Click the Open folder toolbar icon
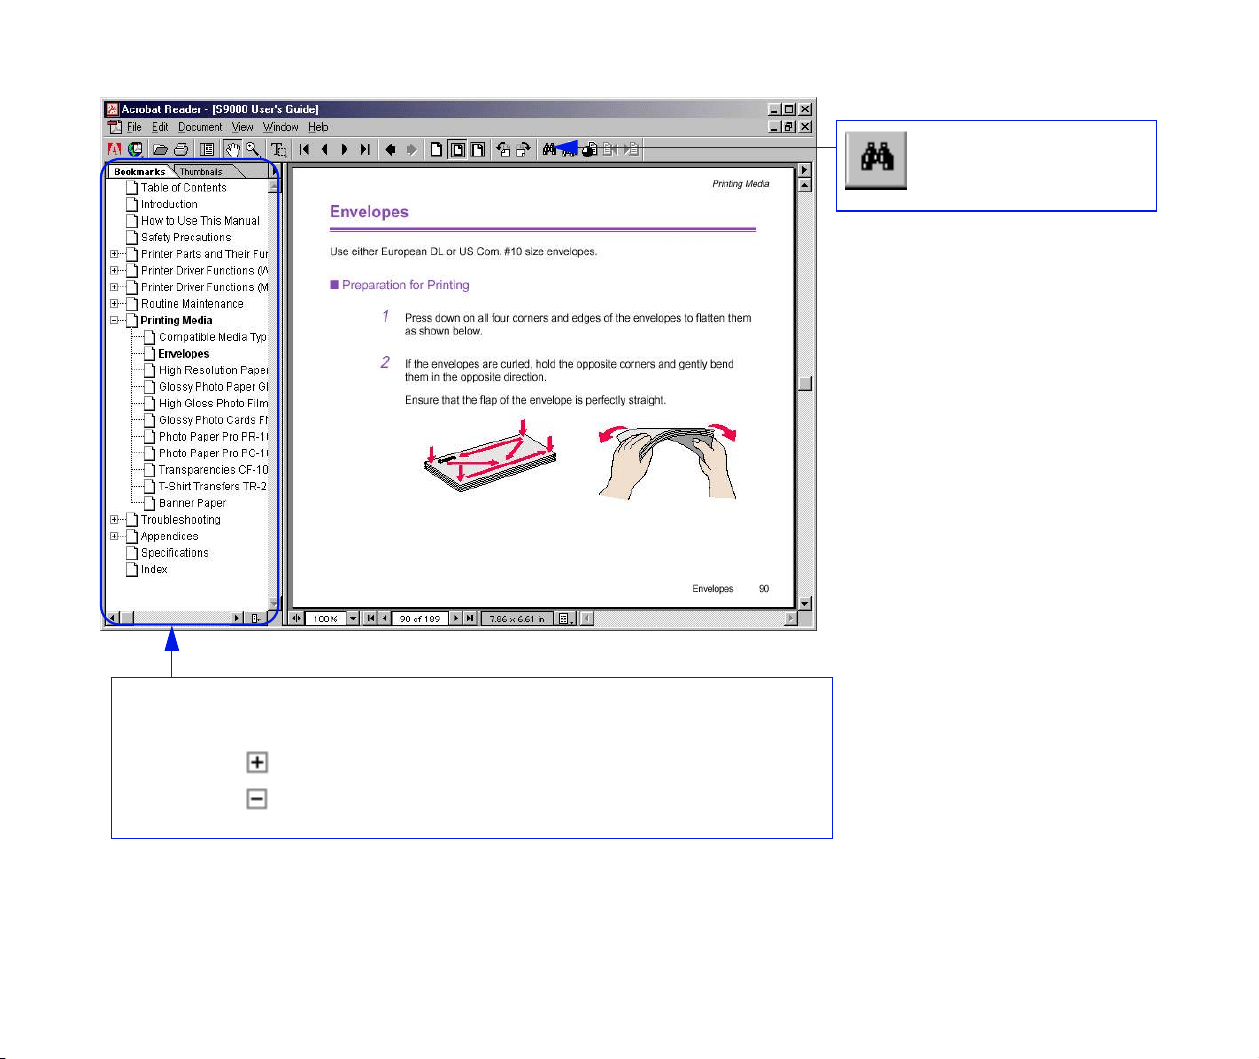1259x1059 pixels. pos(160,150)
